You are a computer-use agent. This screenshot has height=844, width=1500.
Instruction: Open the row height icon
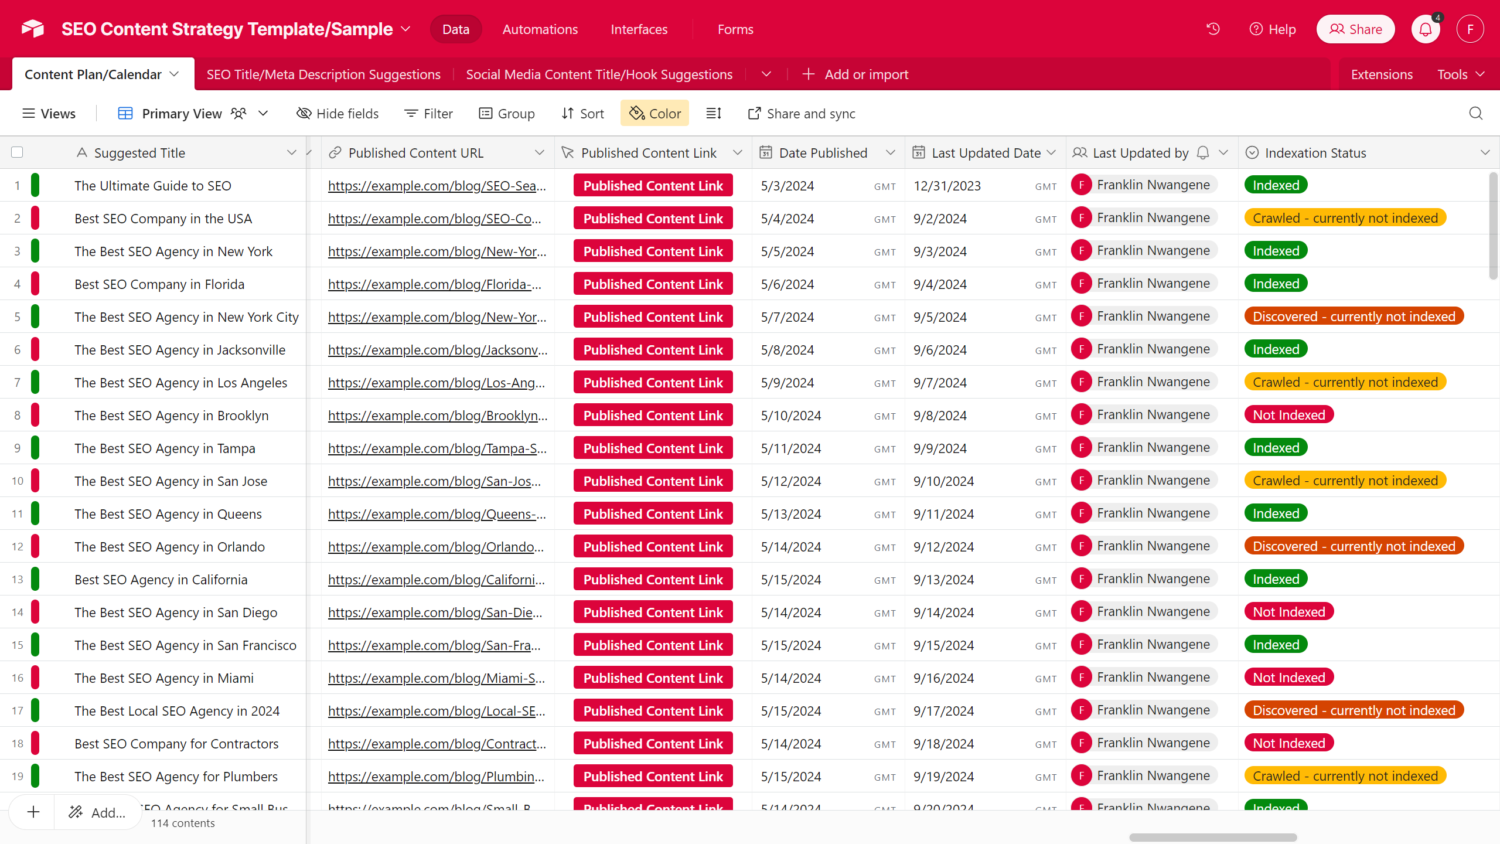tap(714, 114)
